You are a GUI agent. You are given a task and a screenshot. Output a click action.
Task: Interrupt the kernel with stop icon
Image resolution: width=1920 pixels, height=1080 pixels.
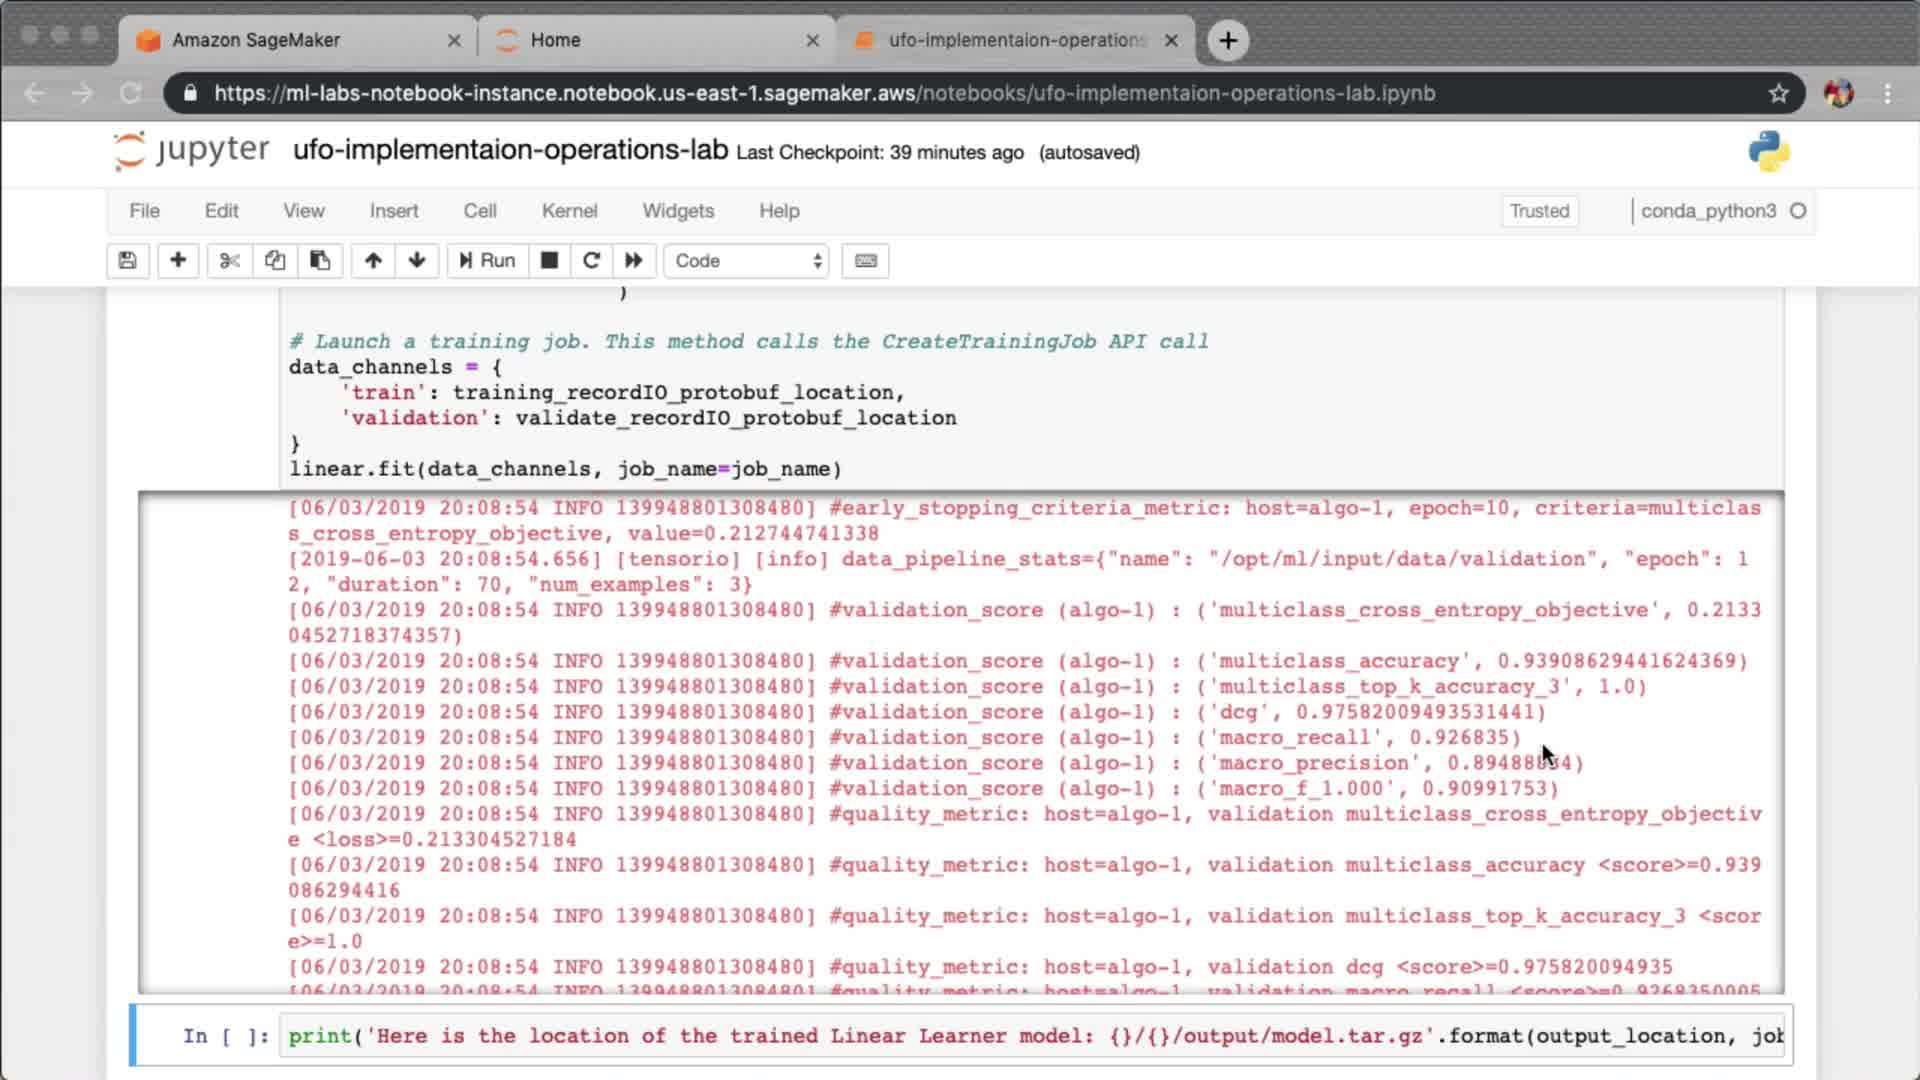[x=549, y=261]
